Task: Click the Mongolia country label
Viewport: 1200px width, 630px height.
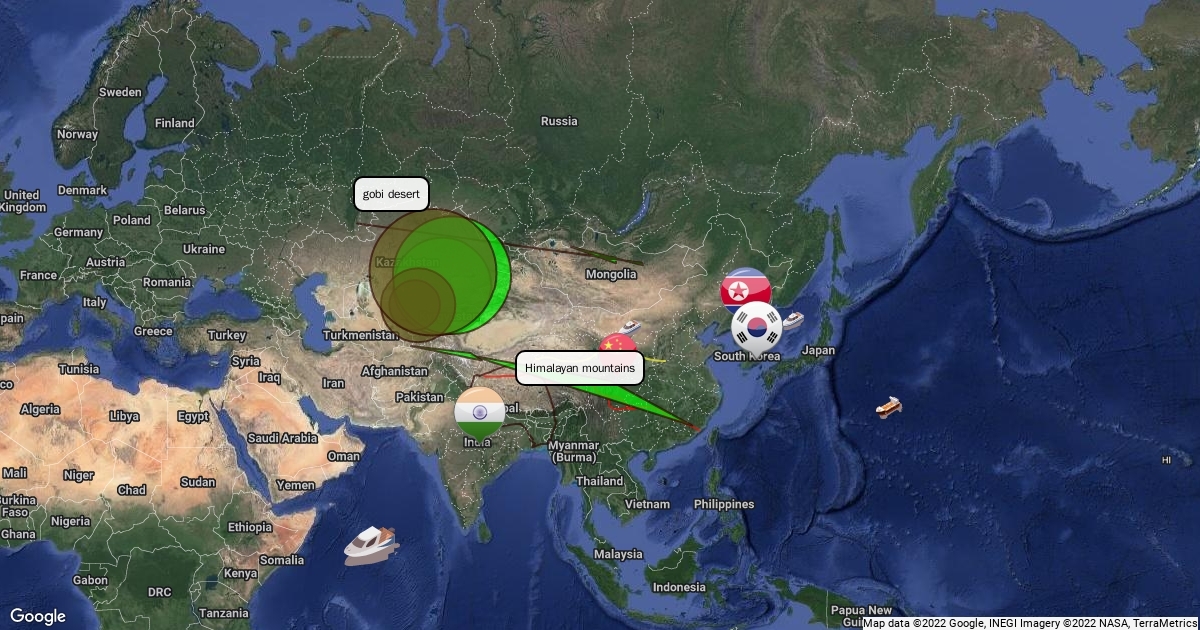Action: point(611,274)
